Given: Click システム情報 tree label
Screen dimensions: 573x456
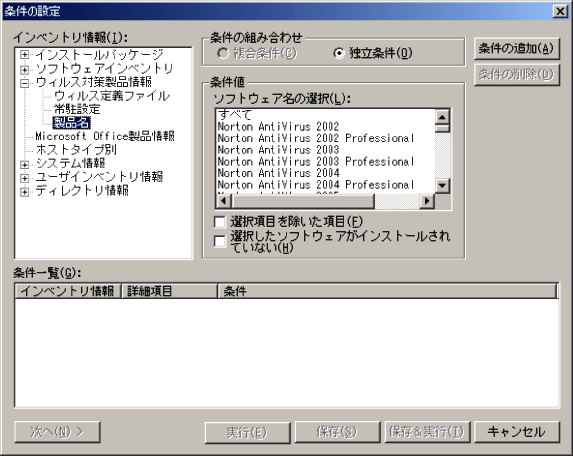Looking at the screenshot, I should 70,163.
